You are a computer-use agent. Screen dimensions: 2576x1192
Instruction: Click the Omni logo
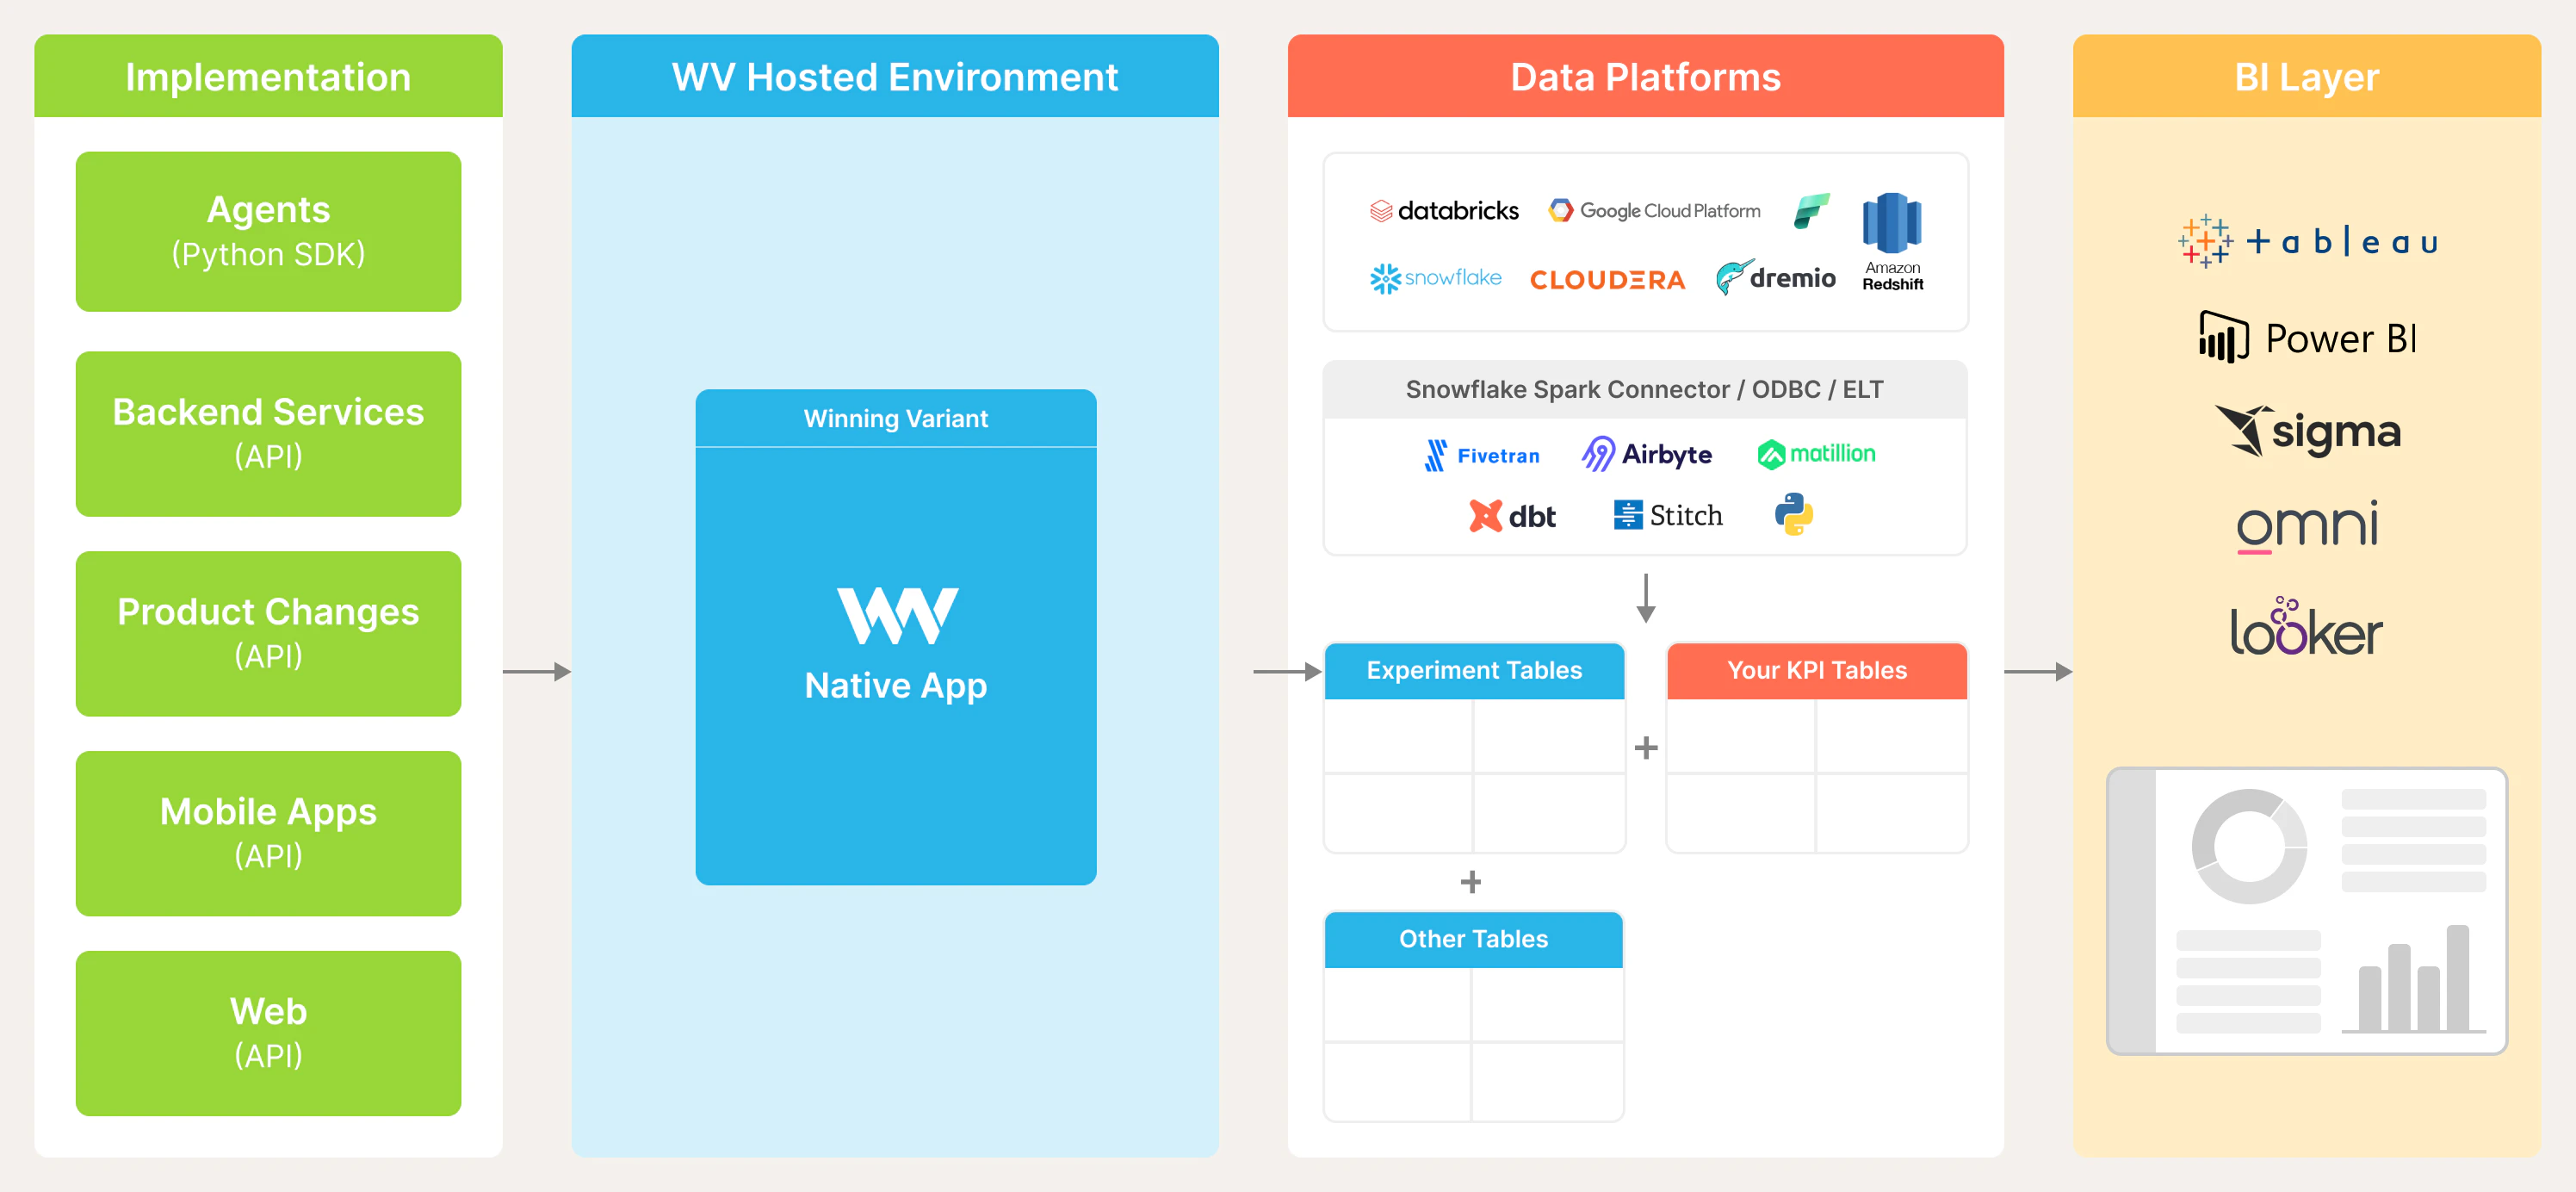coord(2307,526)
